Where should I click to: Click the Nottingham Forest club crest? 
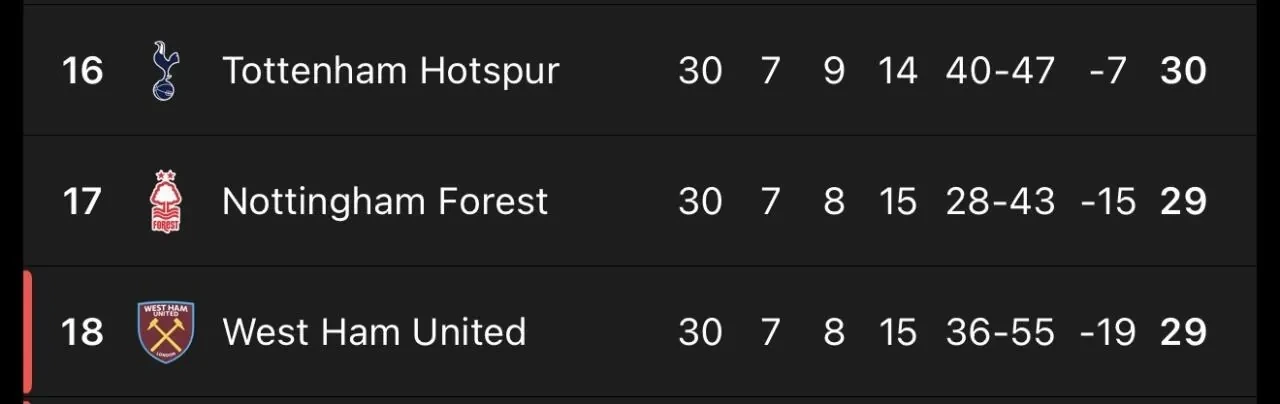(x=165, y=202)
